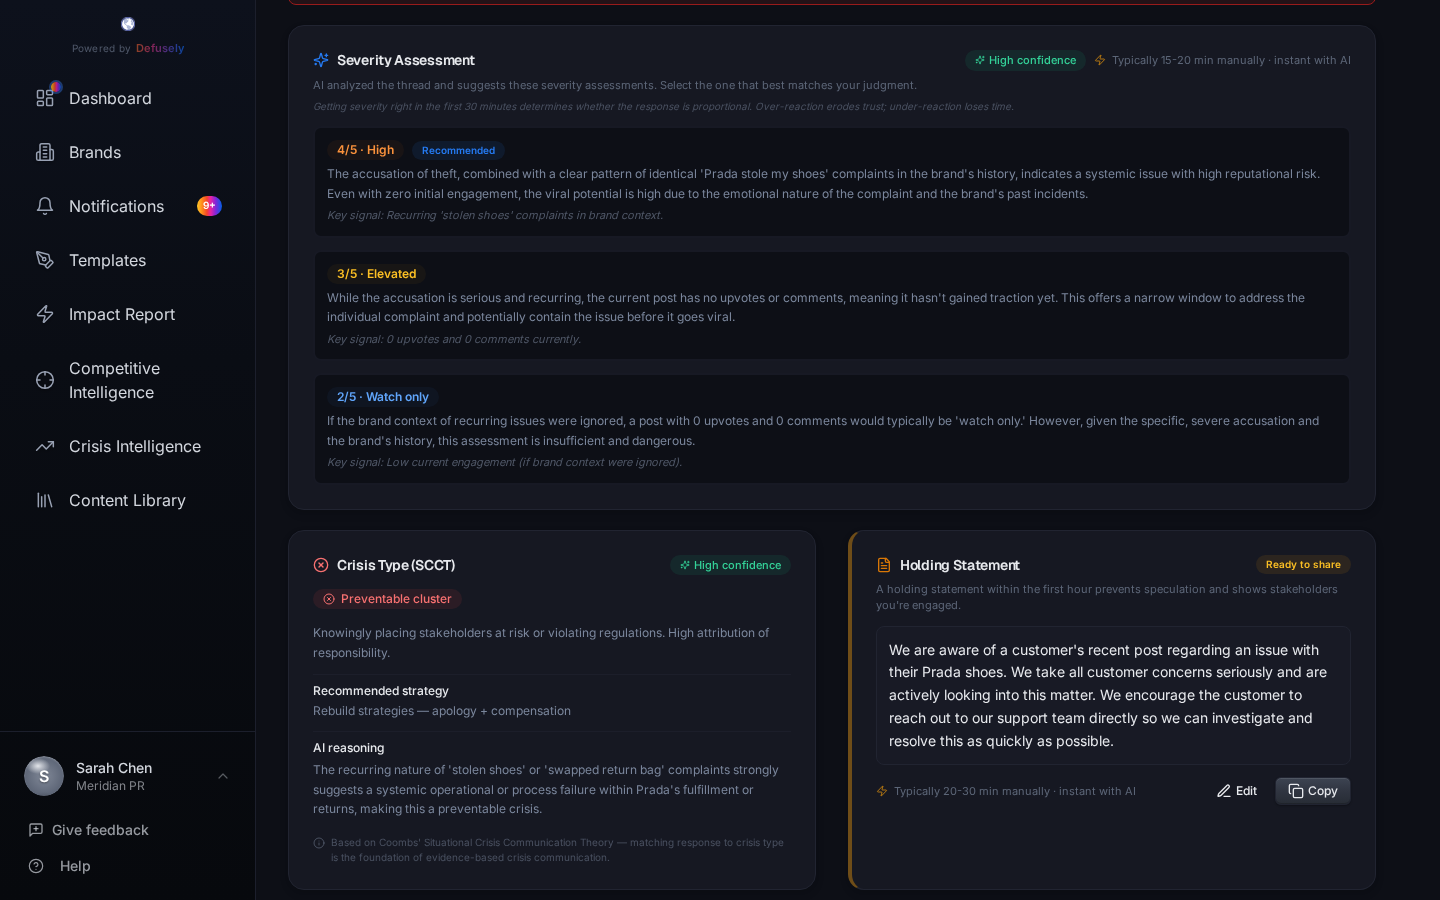Click the Holding Statement document icon
This screenshot has height=900, width=1440.
pos(883,565)
